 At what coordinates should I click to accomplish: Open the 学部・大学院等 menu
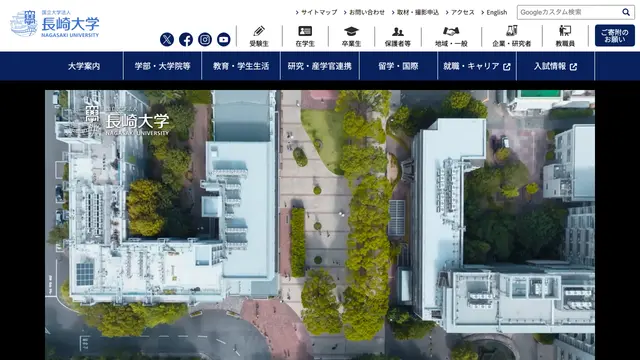tap(162, 66)
